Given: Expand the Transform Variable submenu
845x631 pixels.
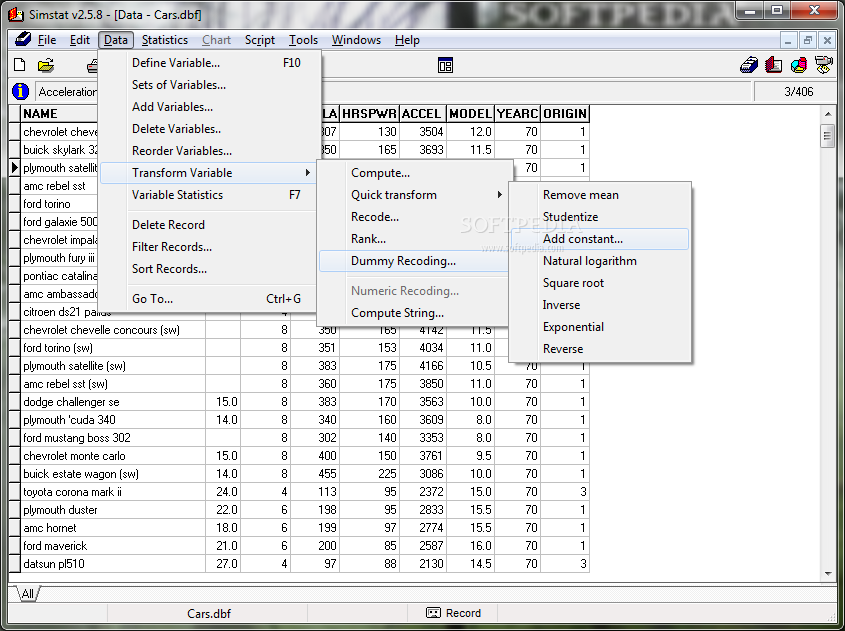Looking at the screenshot, I should tap(208, 173).
